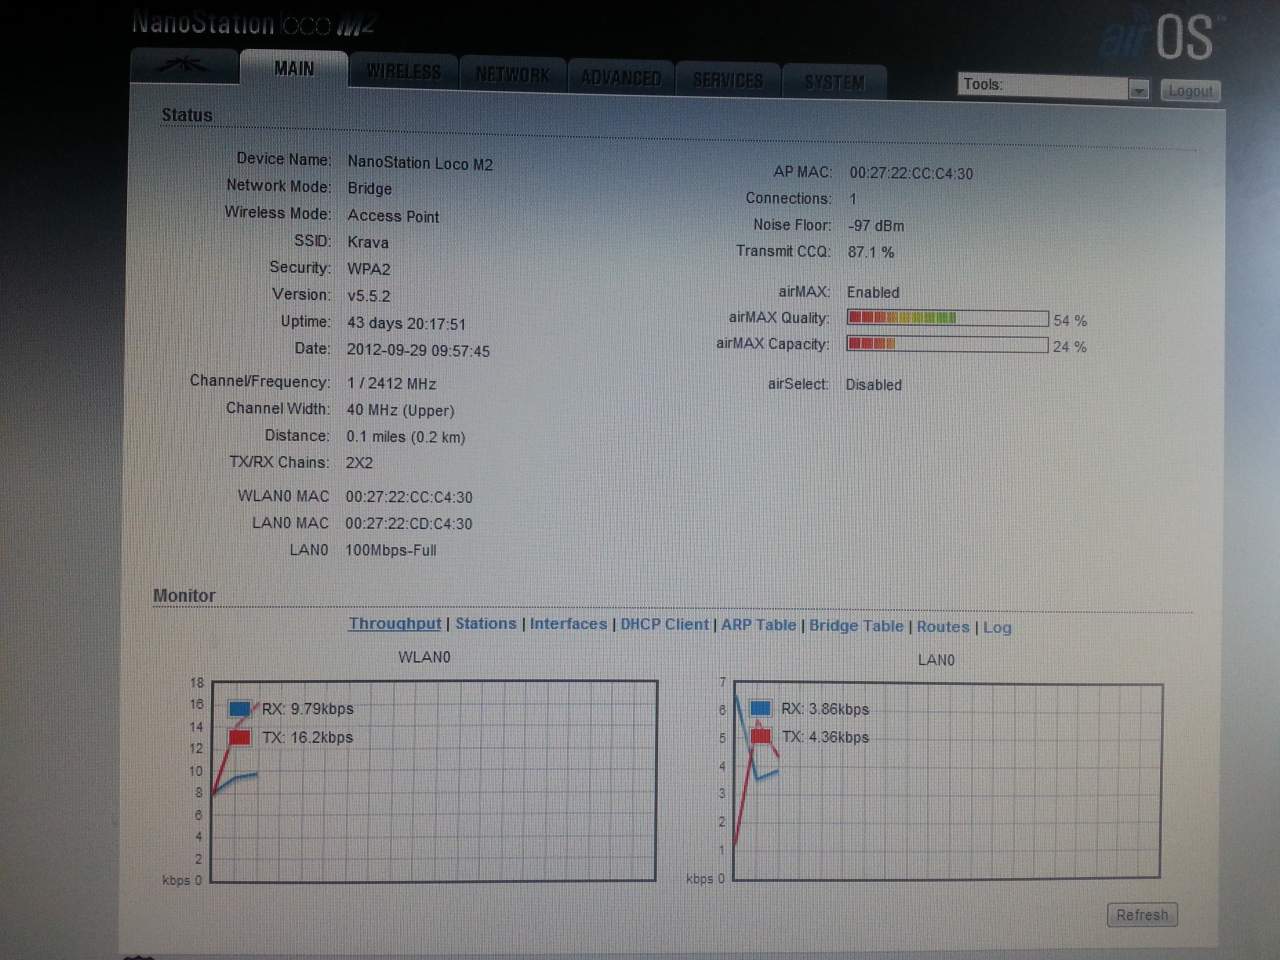Click the airMAX Capacity progress bar
This screenshot has height=960, width=1280.
[x=947, y=344]
